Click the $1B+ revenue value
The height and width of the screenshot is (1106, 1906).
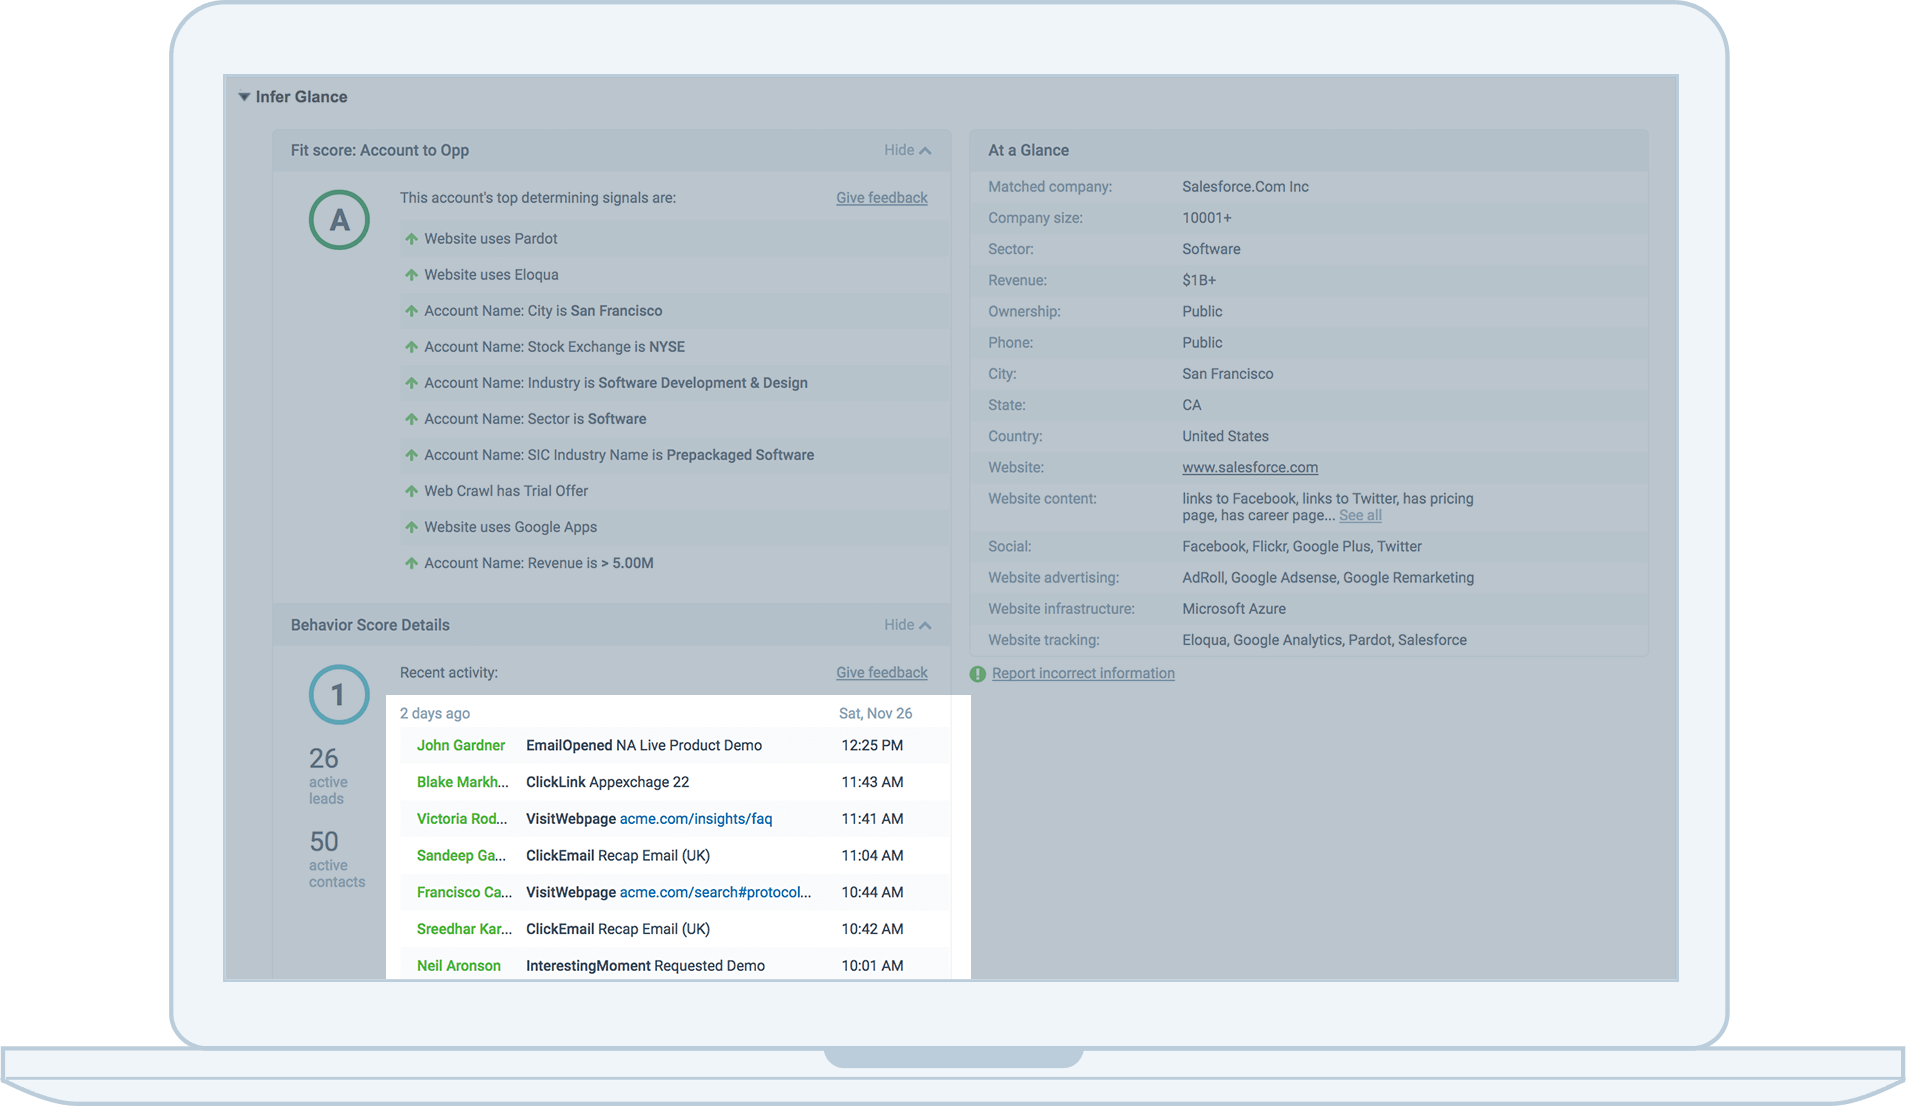[1199, 280]
